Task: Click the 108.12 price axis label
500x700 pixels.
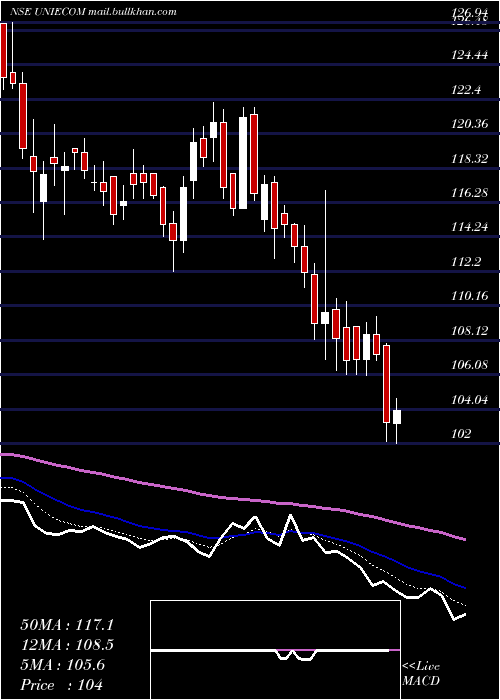Action: (469, 330)
